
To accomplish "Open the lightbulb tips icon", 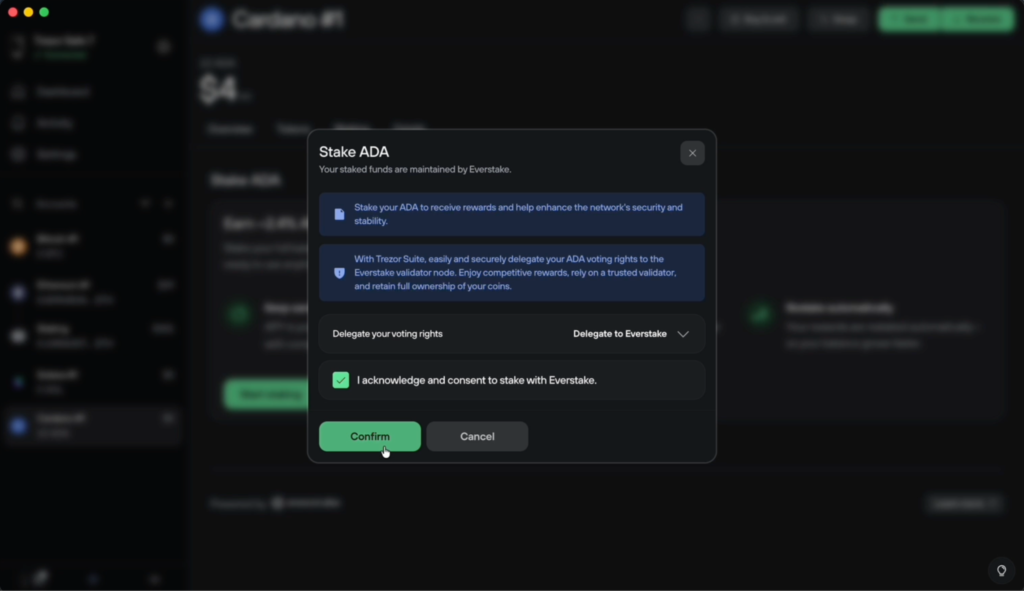I will click(x=999, y=571).
